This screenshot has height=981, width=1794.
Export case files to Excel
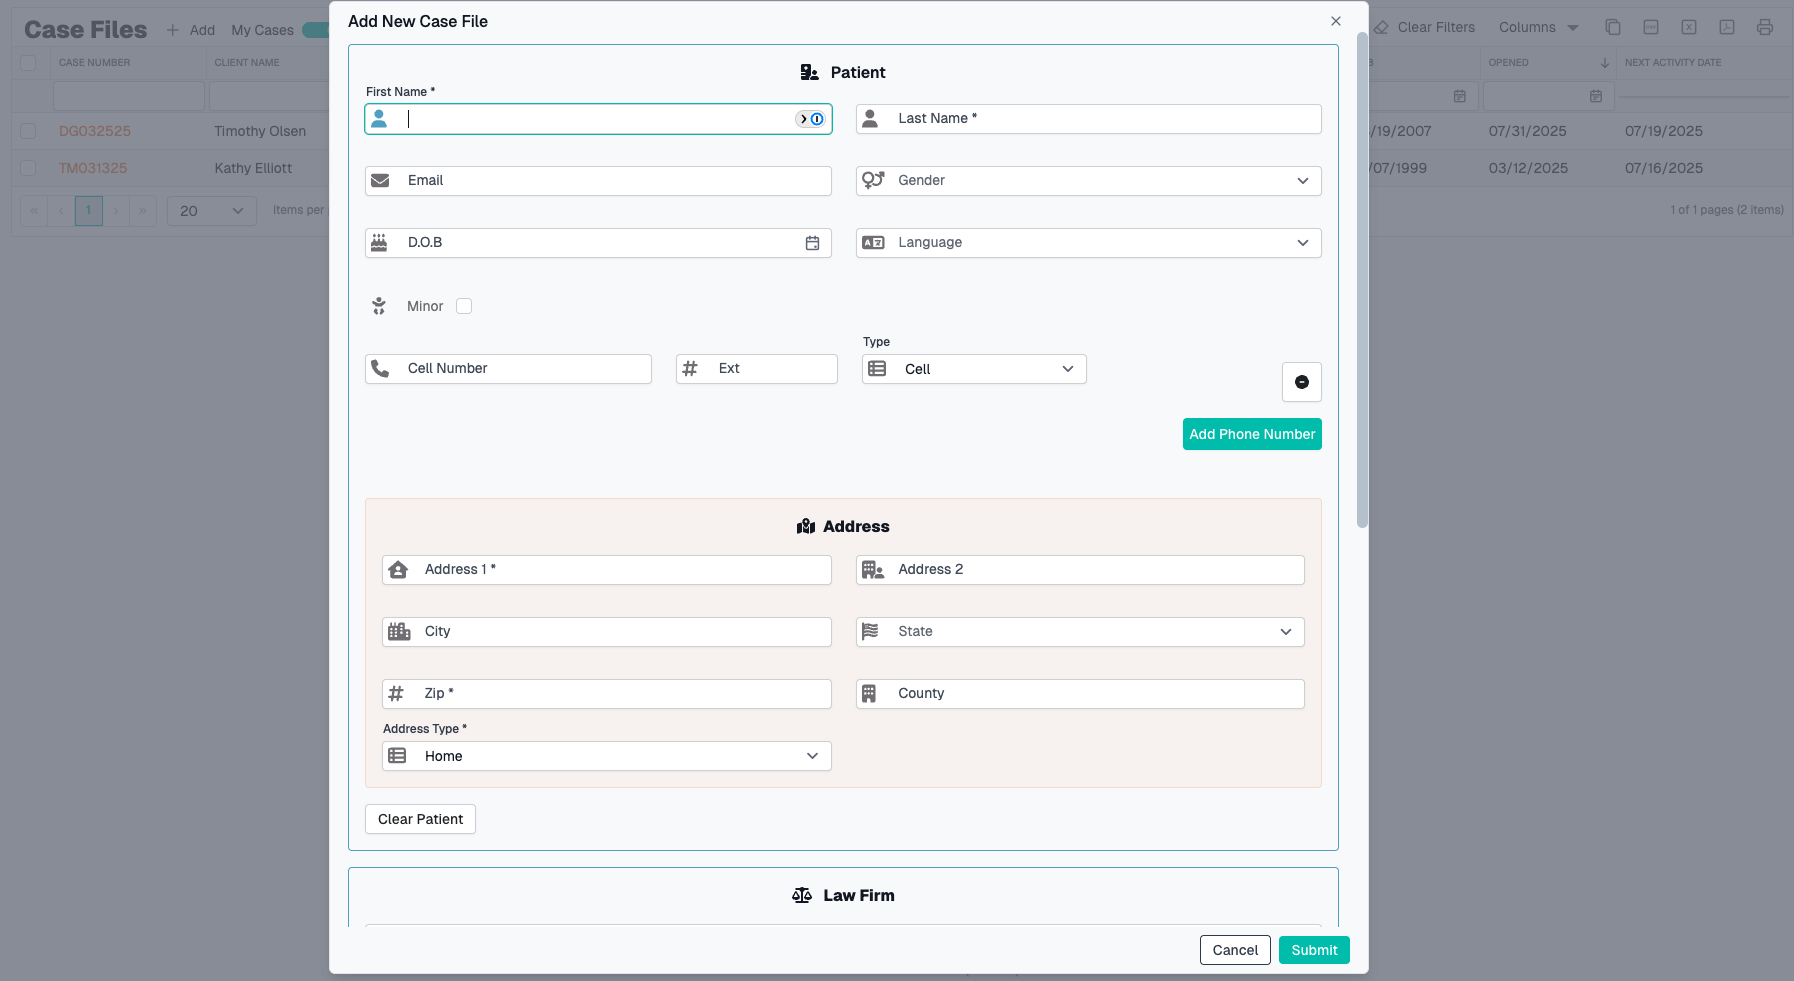click(1689, 27)
